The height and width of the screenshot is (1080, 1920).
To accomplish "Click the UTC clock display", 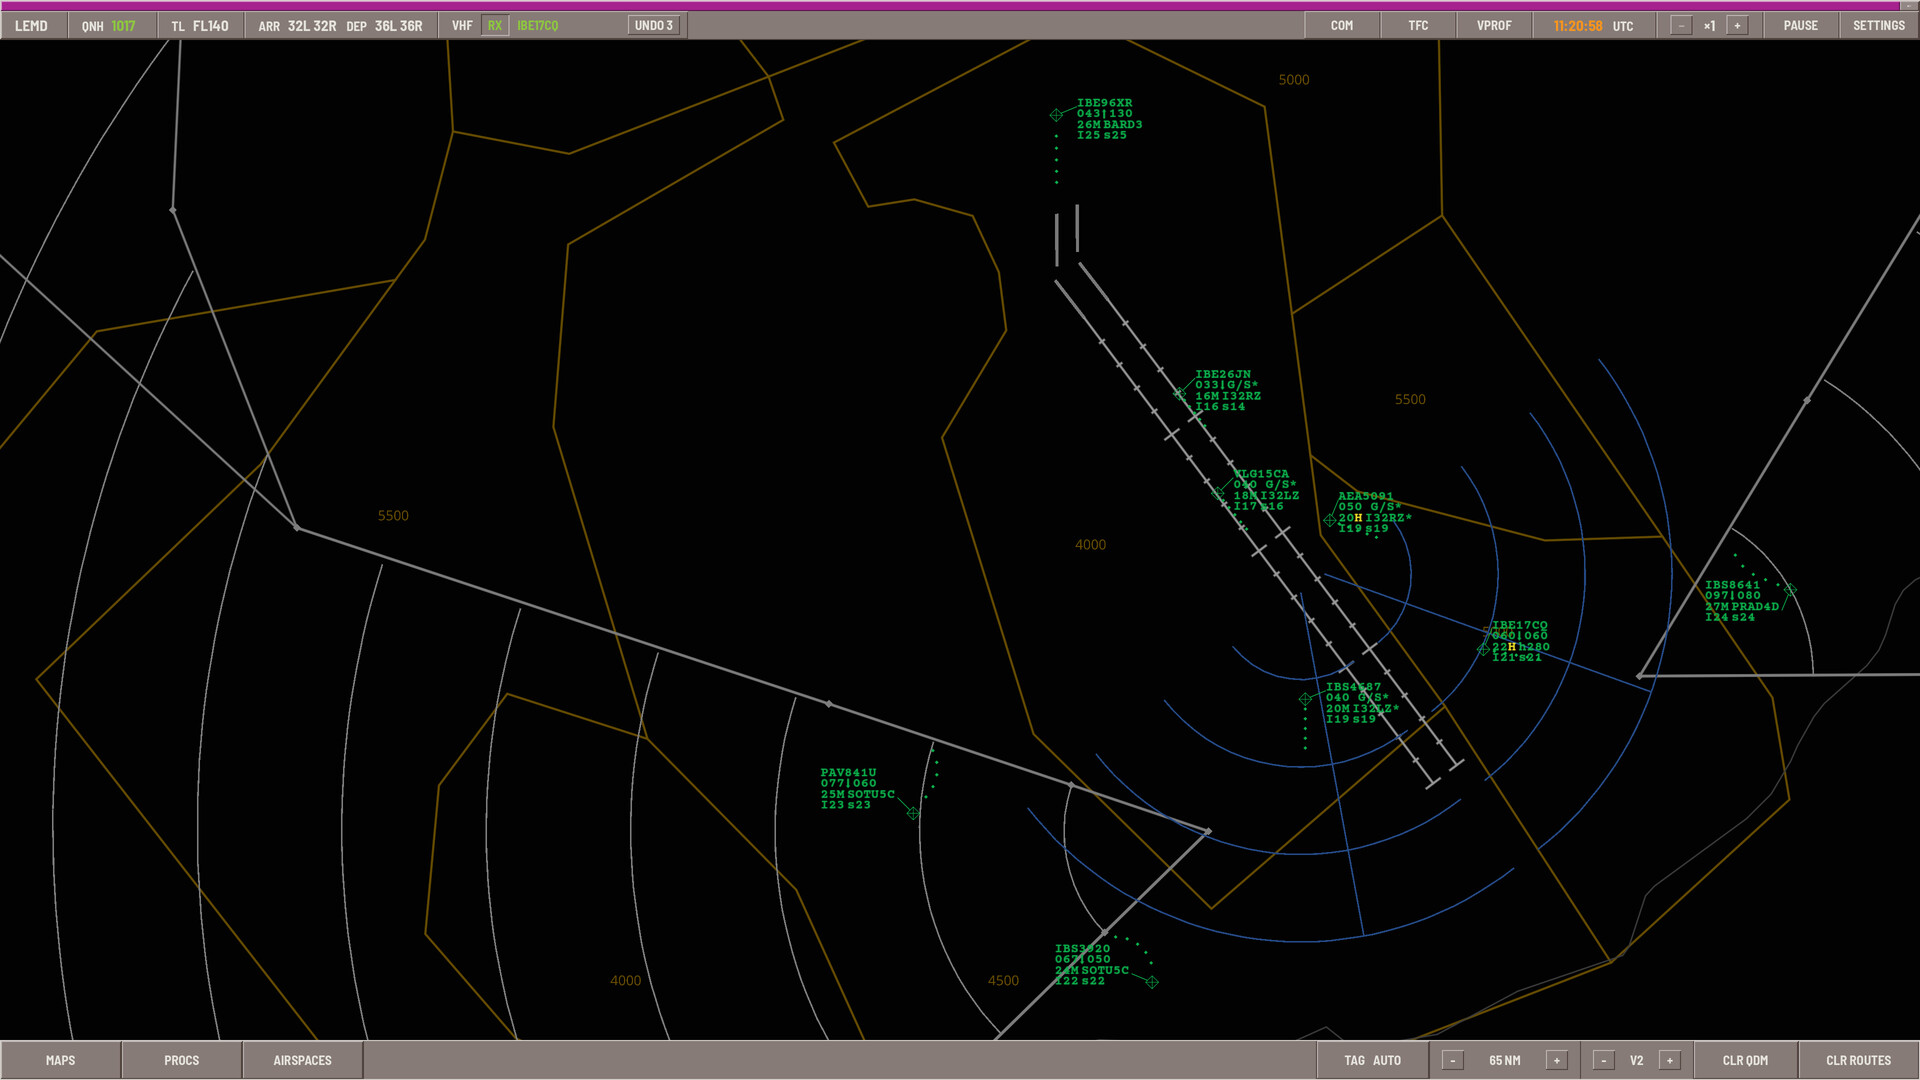I will (x=1593, y=26).
